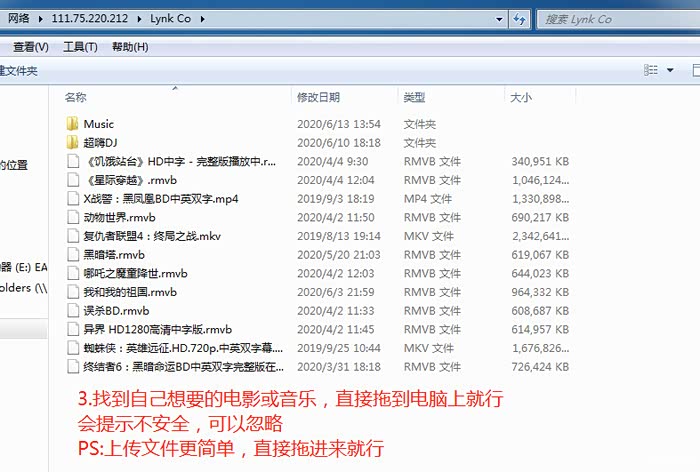Select the 超嗨DJ folder name
700x472 pixels.
(x=100, y=143)
